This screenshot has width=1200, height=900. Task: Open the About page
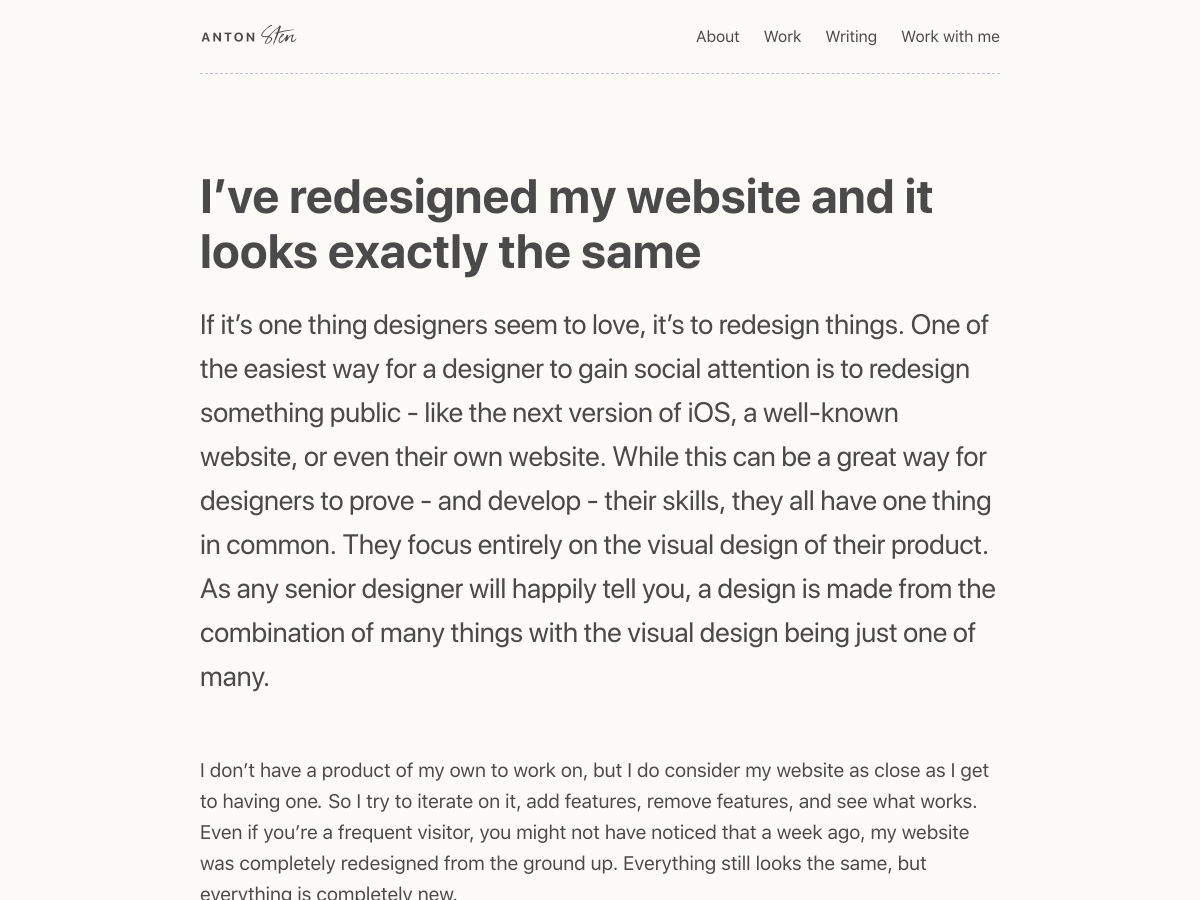click(717, 37)
